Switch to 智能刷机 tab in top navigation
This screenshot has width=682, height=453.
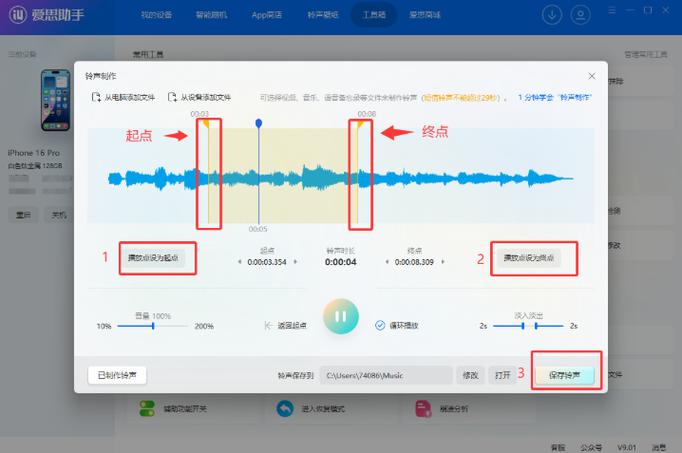point(211,15)
